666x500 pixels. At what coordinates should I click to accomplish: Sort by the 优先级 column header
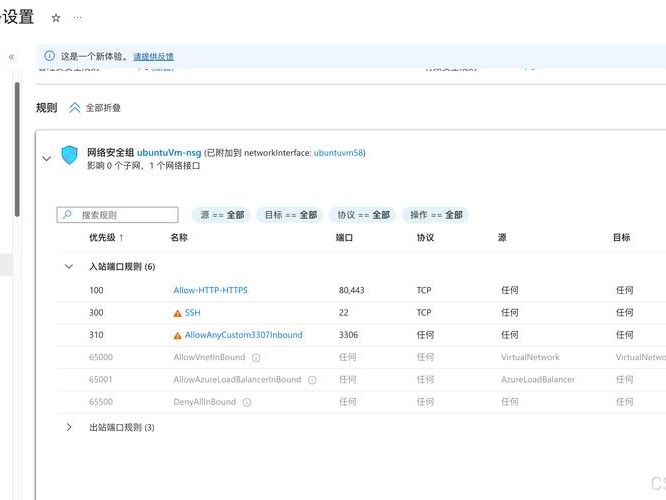[x=106, y=237]
